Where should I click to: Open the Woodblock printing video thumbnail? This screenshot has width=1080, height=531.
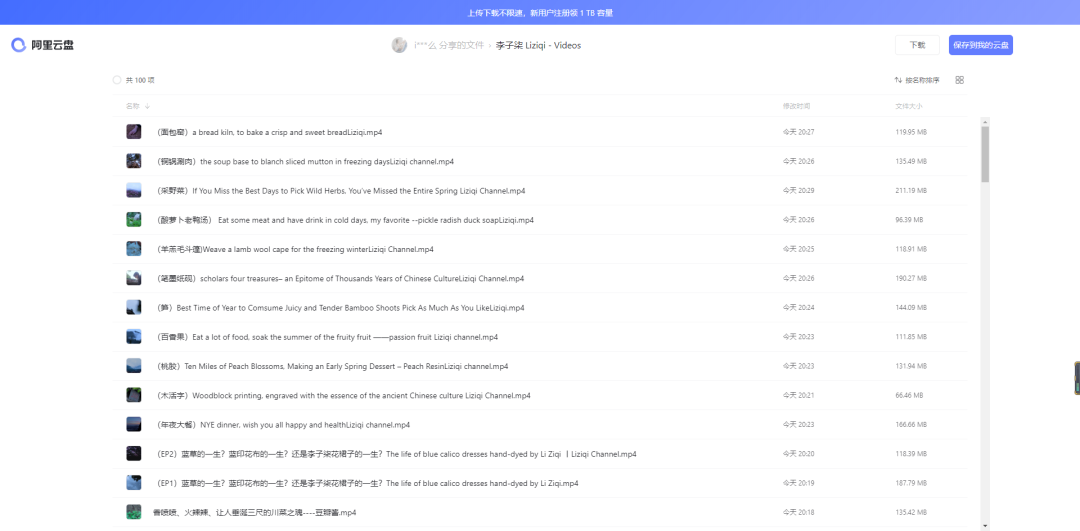134,395
